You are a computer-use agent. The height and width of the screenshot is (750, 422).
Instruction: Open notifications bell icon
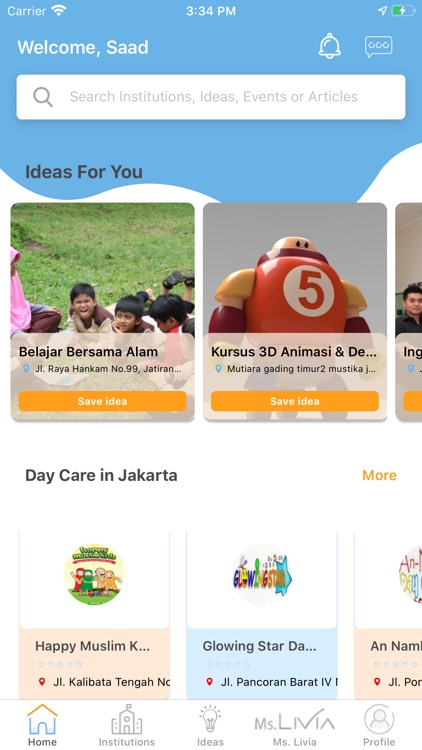click(330, 46)
